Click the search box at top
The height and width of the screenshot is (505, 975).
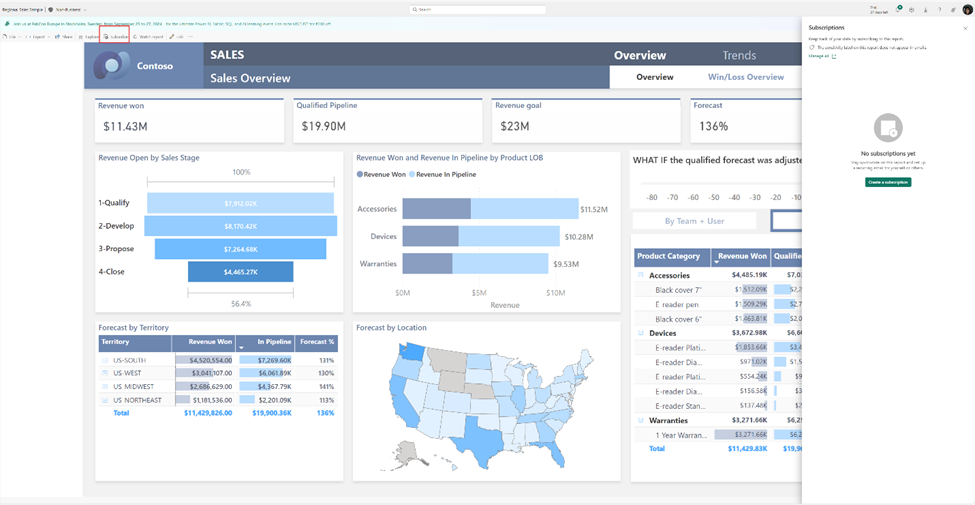point(478,10)
